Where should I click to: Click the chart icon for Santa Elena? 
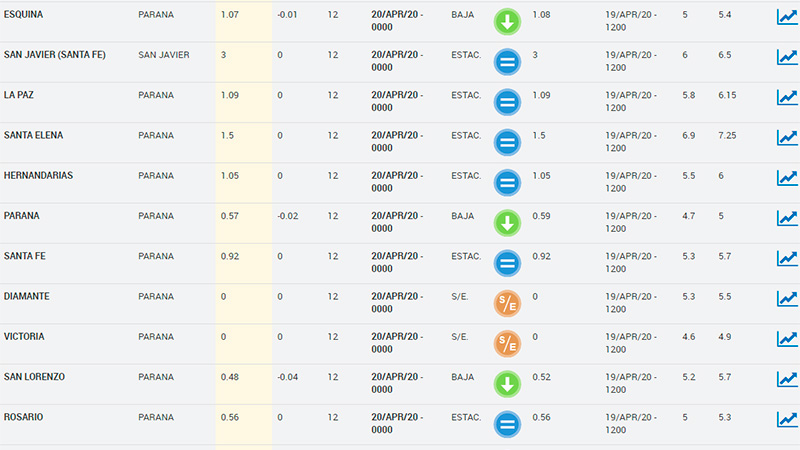pyautogui.click(x=787, y=137)
